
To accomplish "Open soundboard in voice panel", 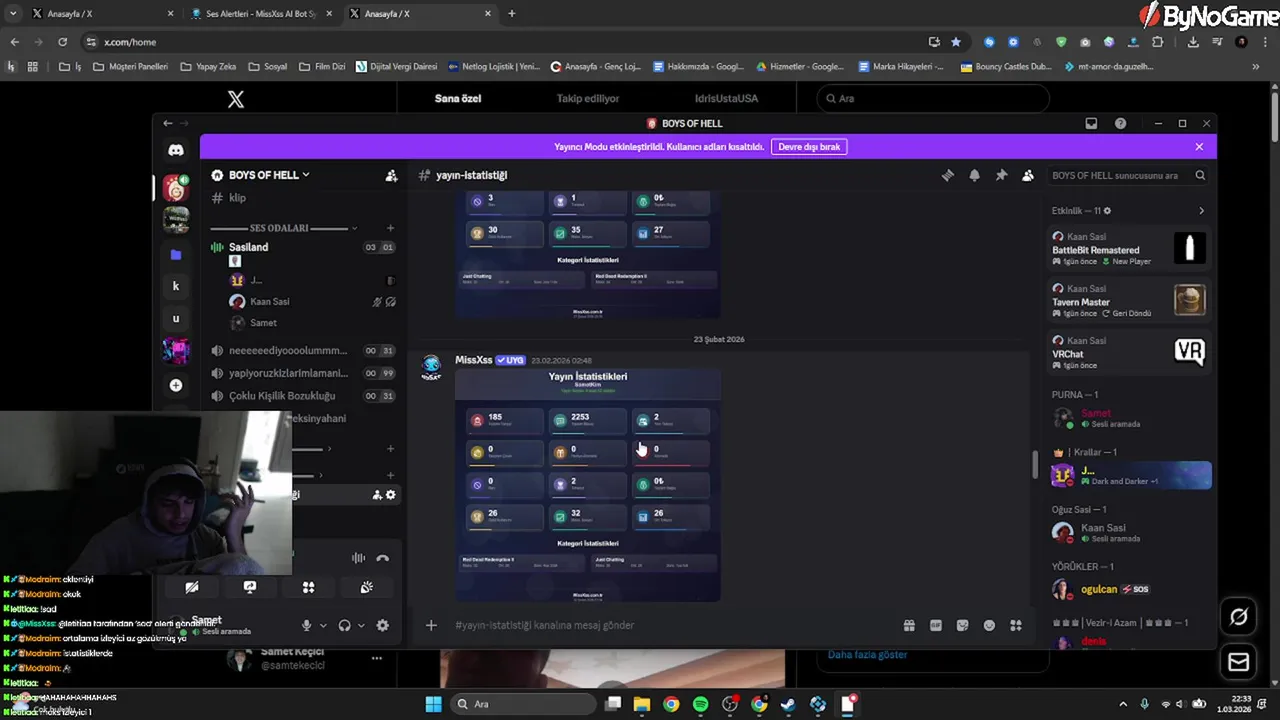I will [367, 587].
